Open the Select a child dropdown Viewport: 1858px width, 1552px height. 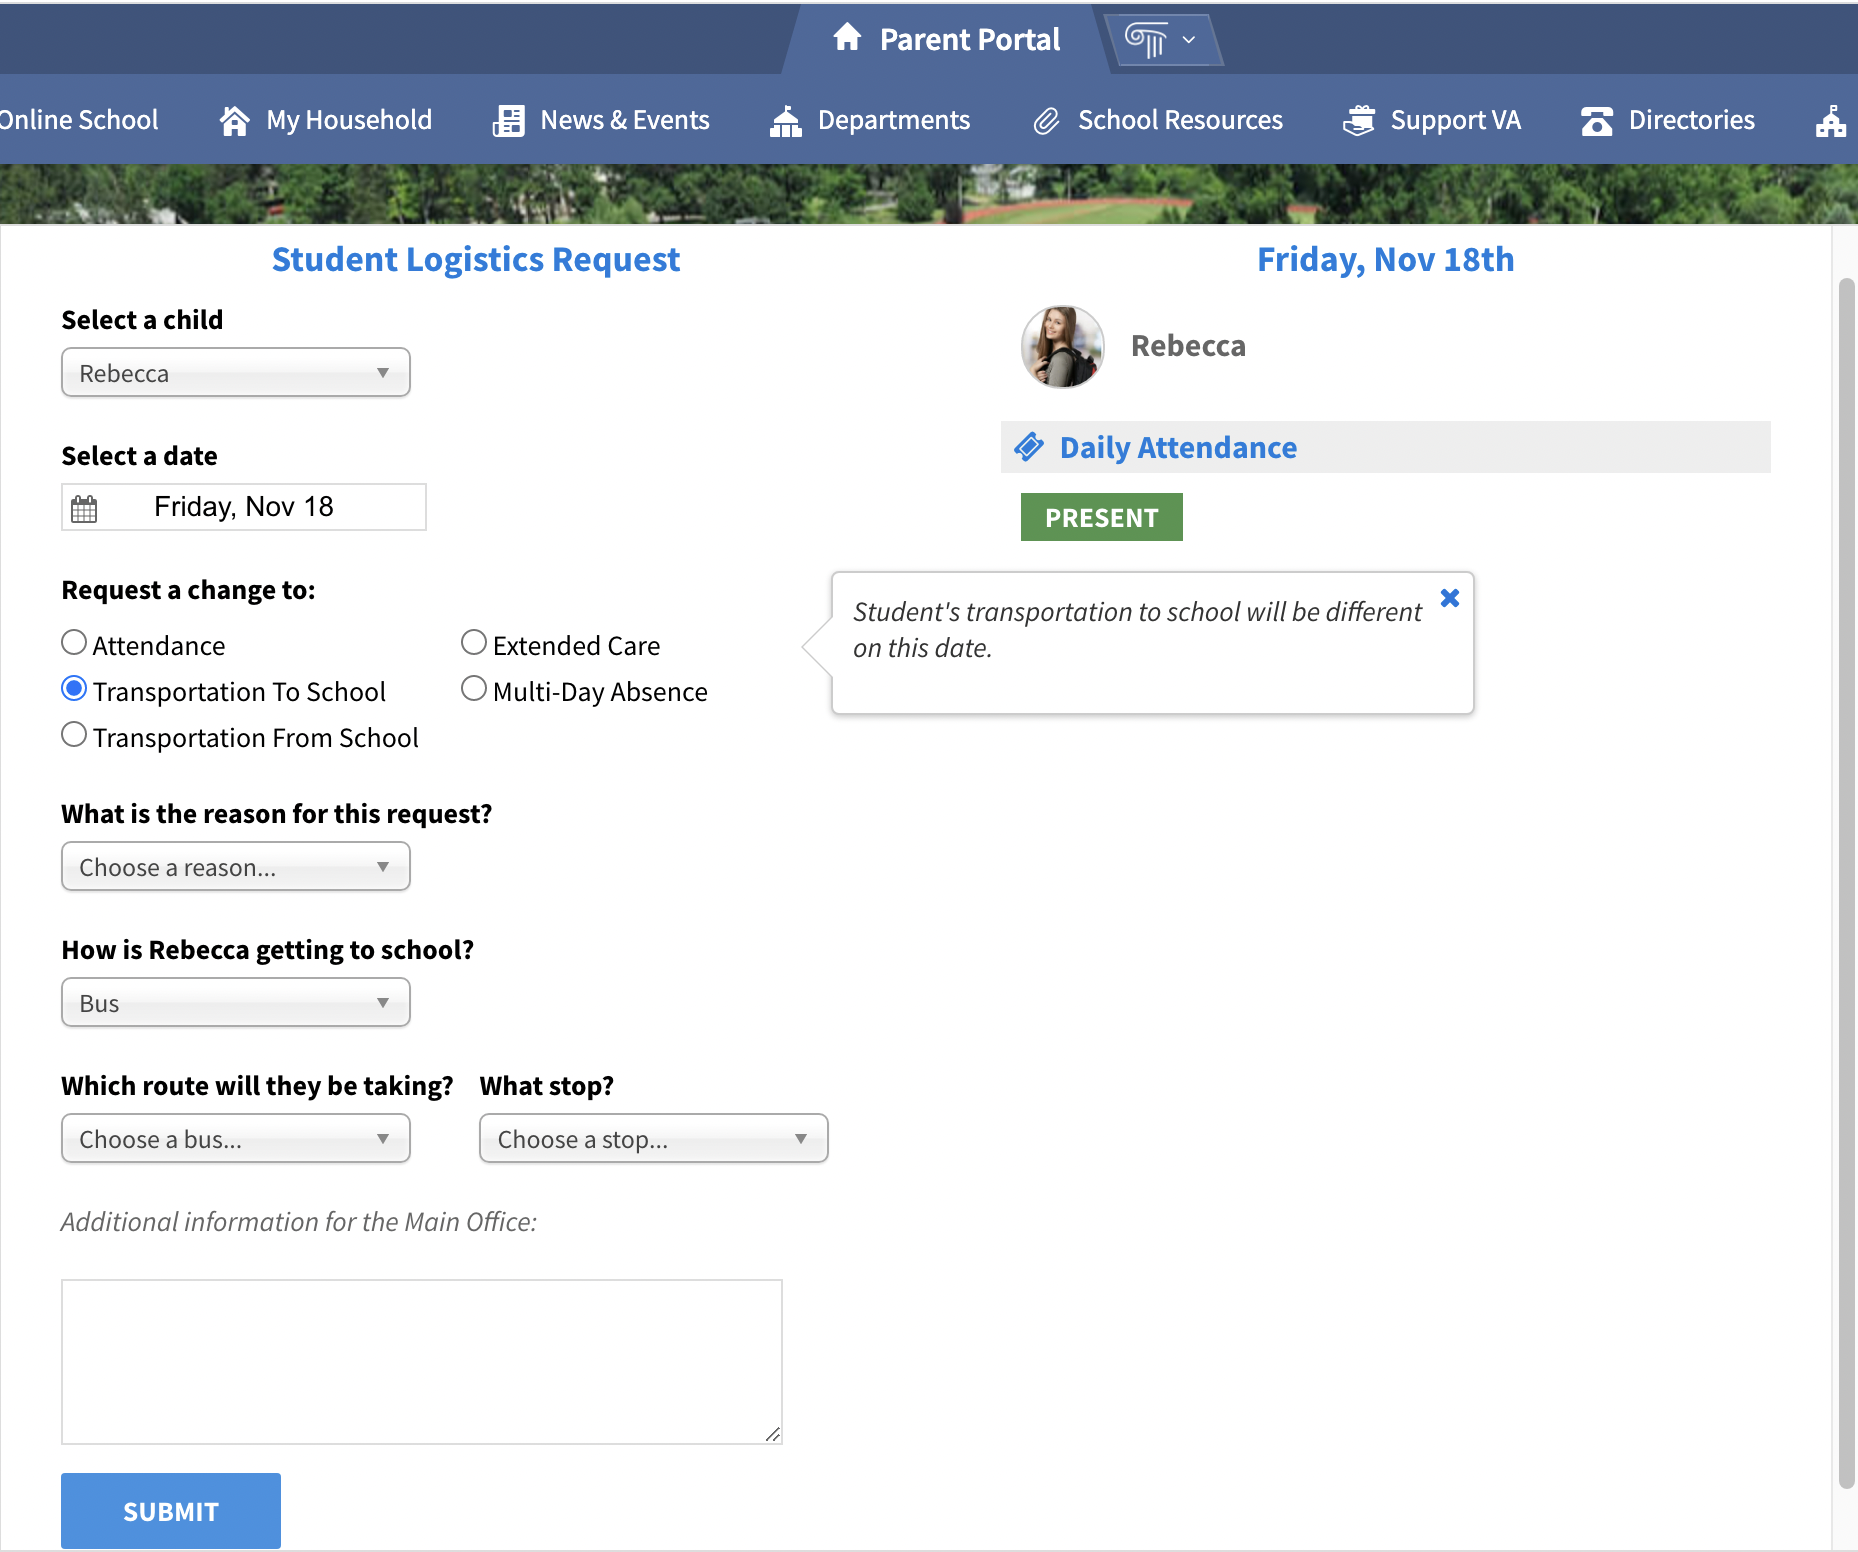click(x=236, y=373)
